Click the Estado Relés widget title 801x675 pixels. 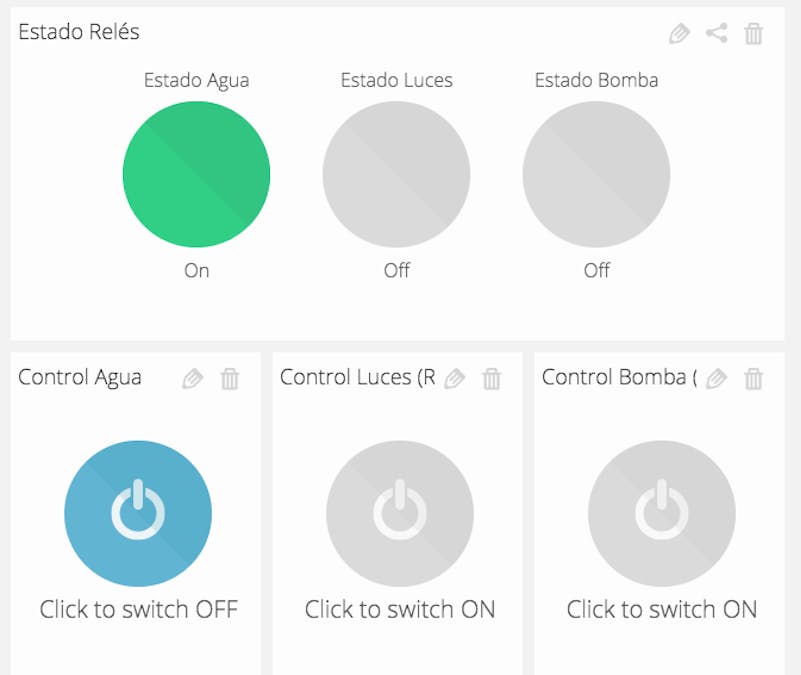point(79,32)
